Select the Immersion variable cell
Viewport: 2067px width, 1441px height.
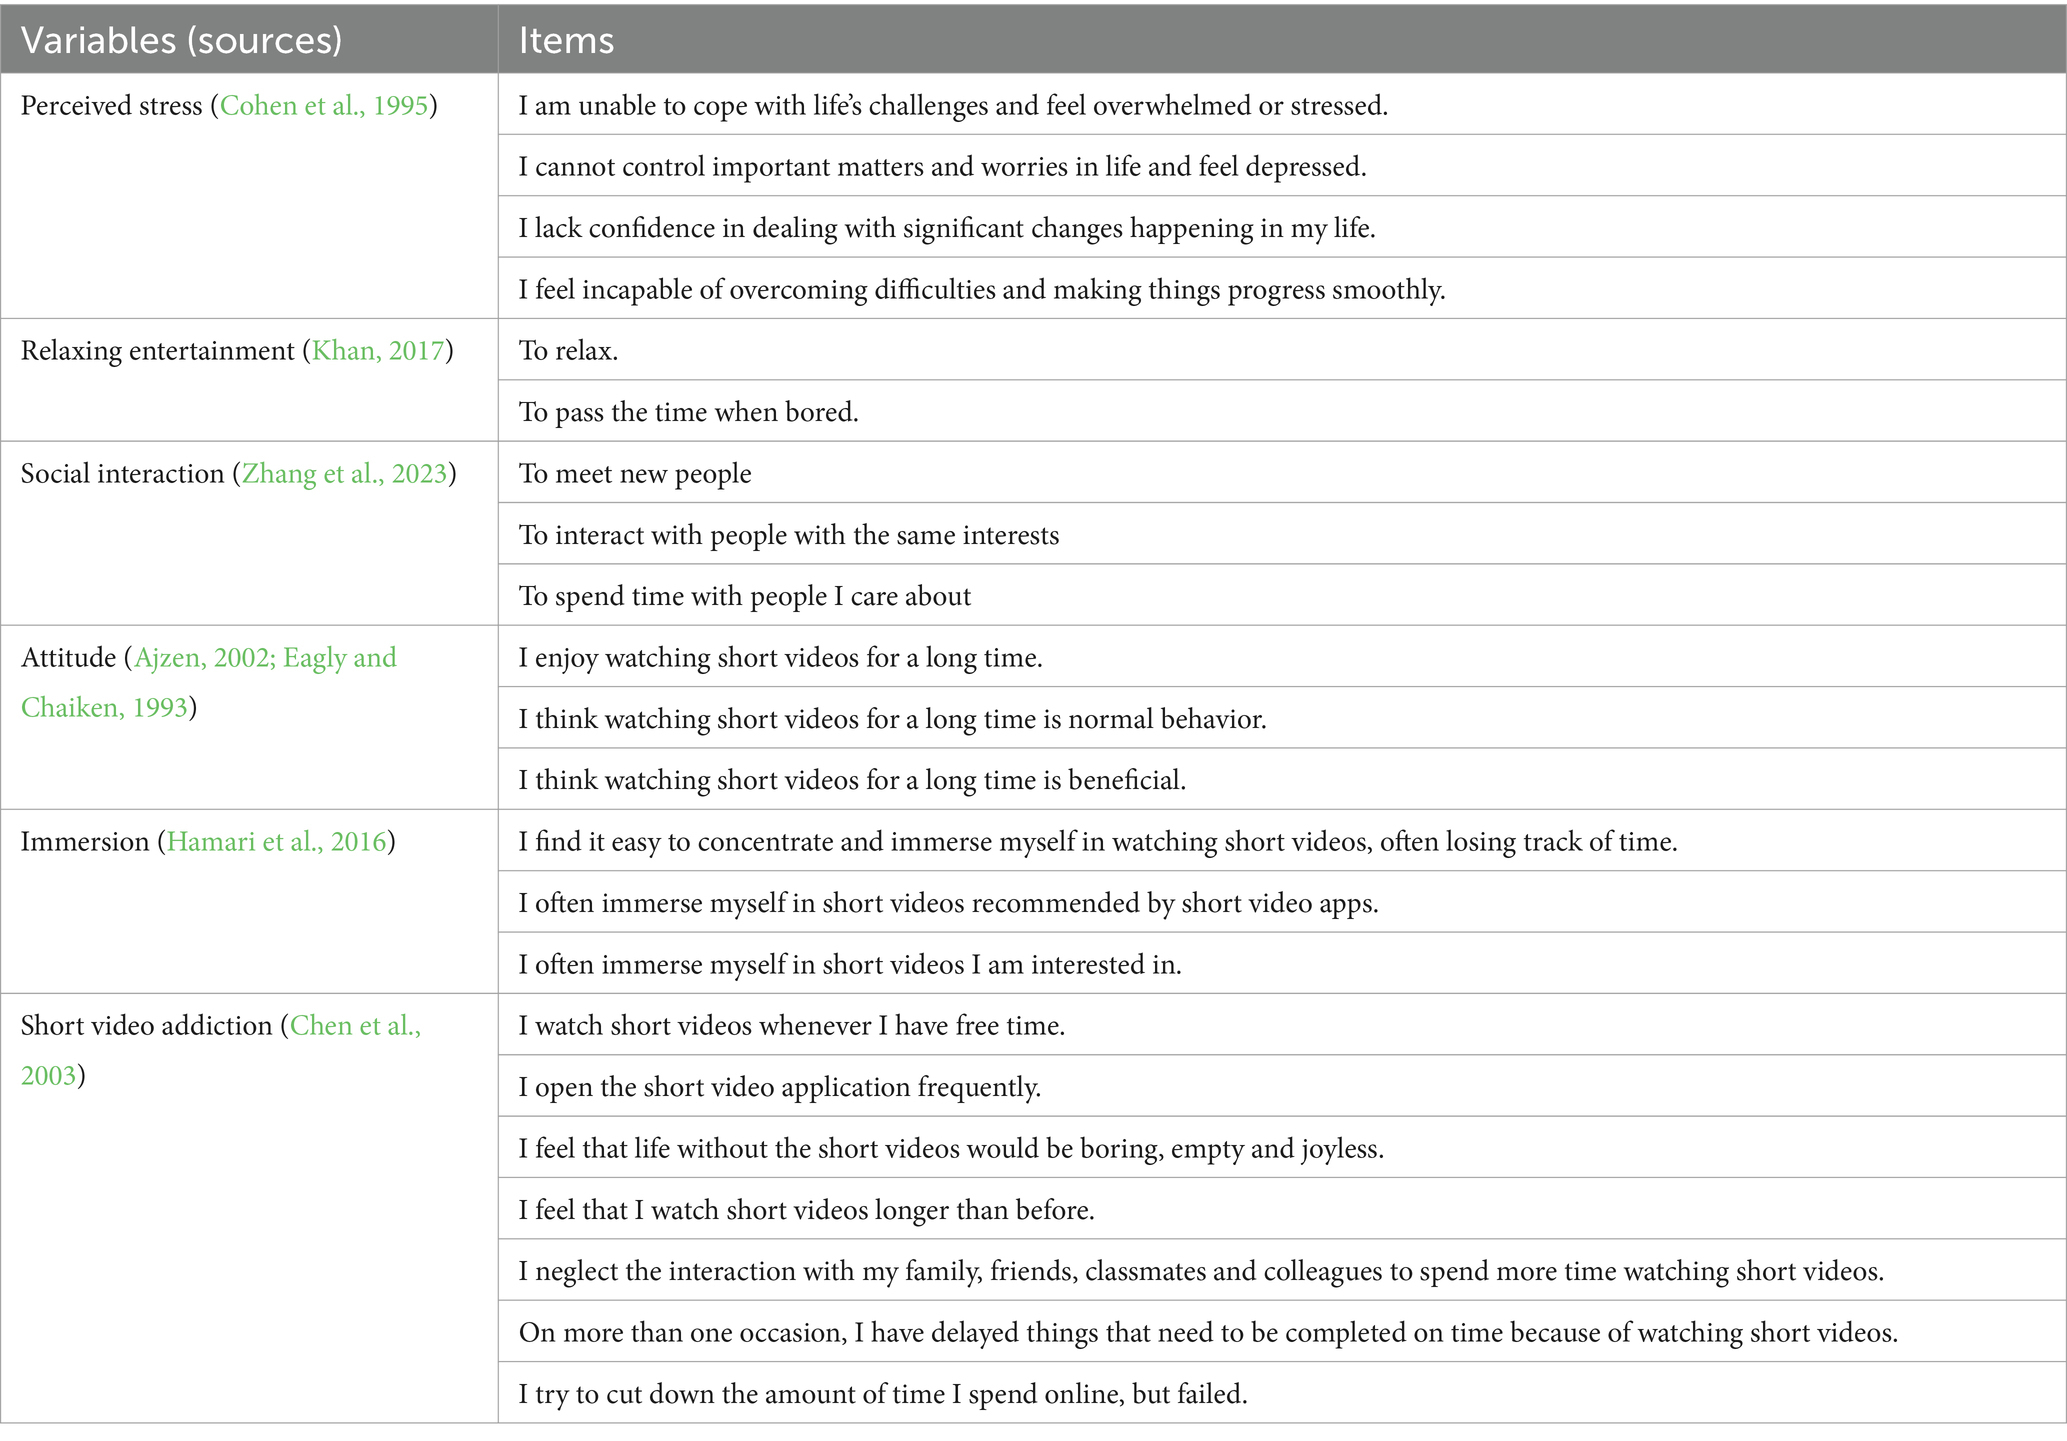coord(249,902)
